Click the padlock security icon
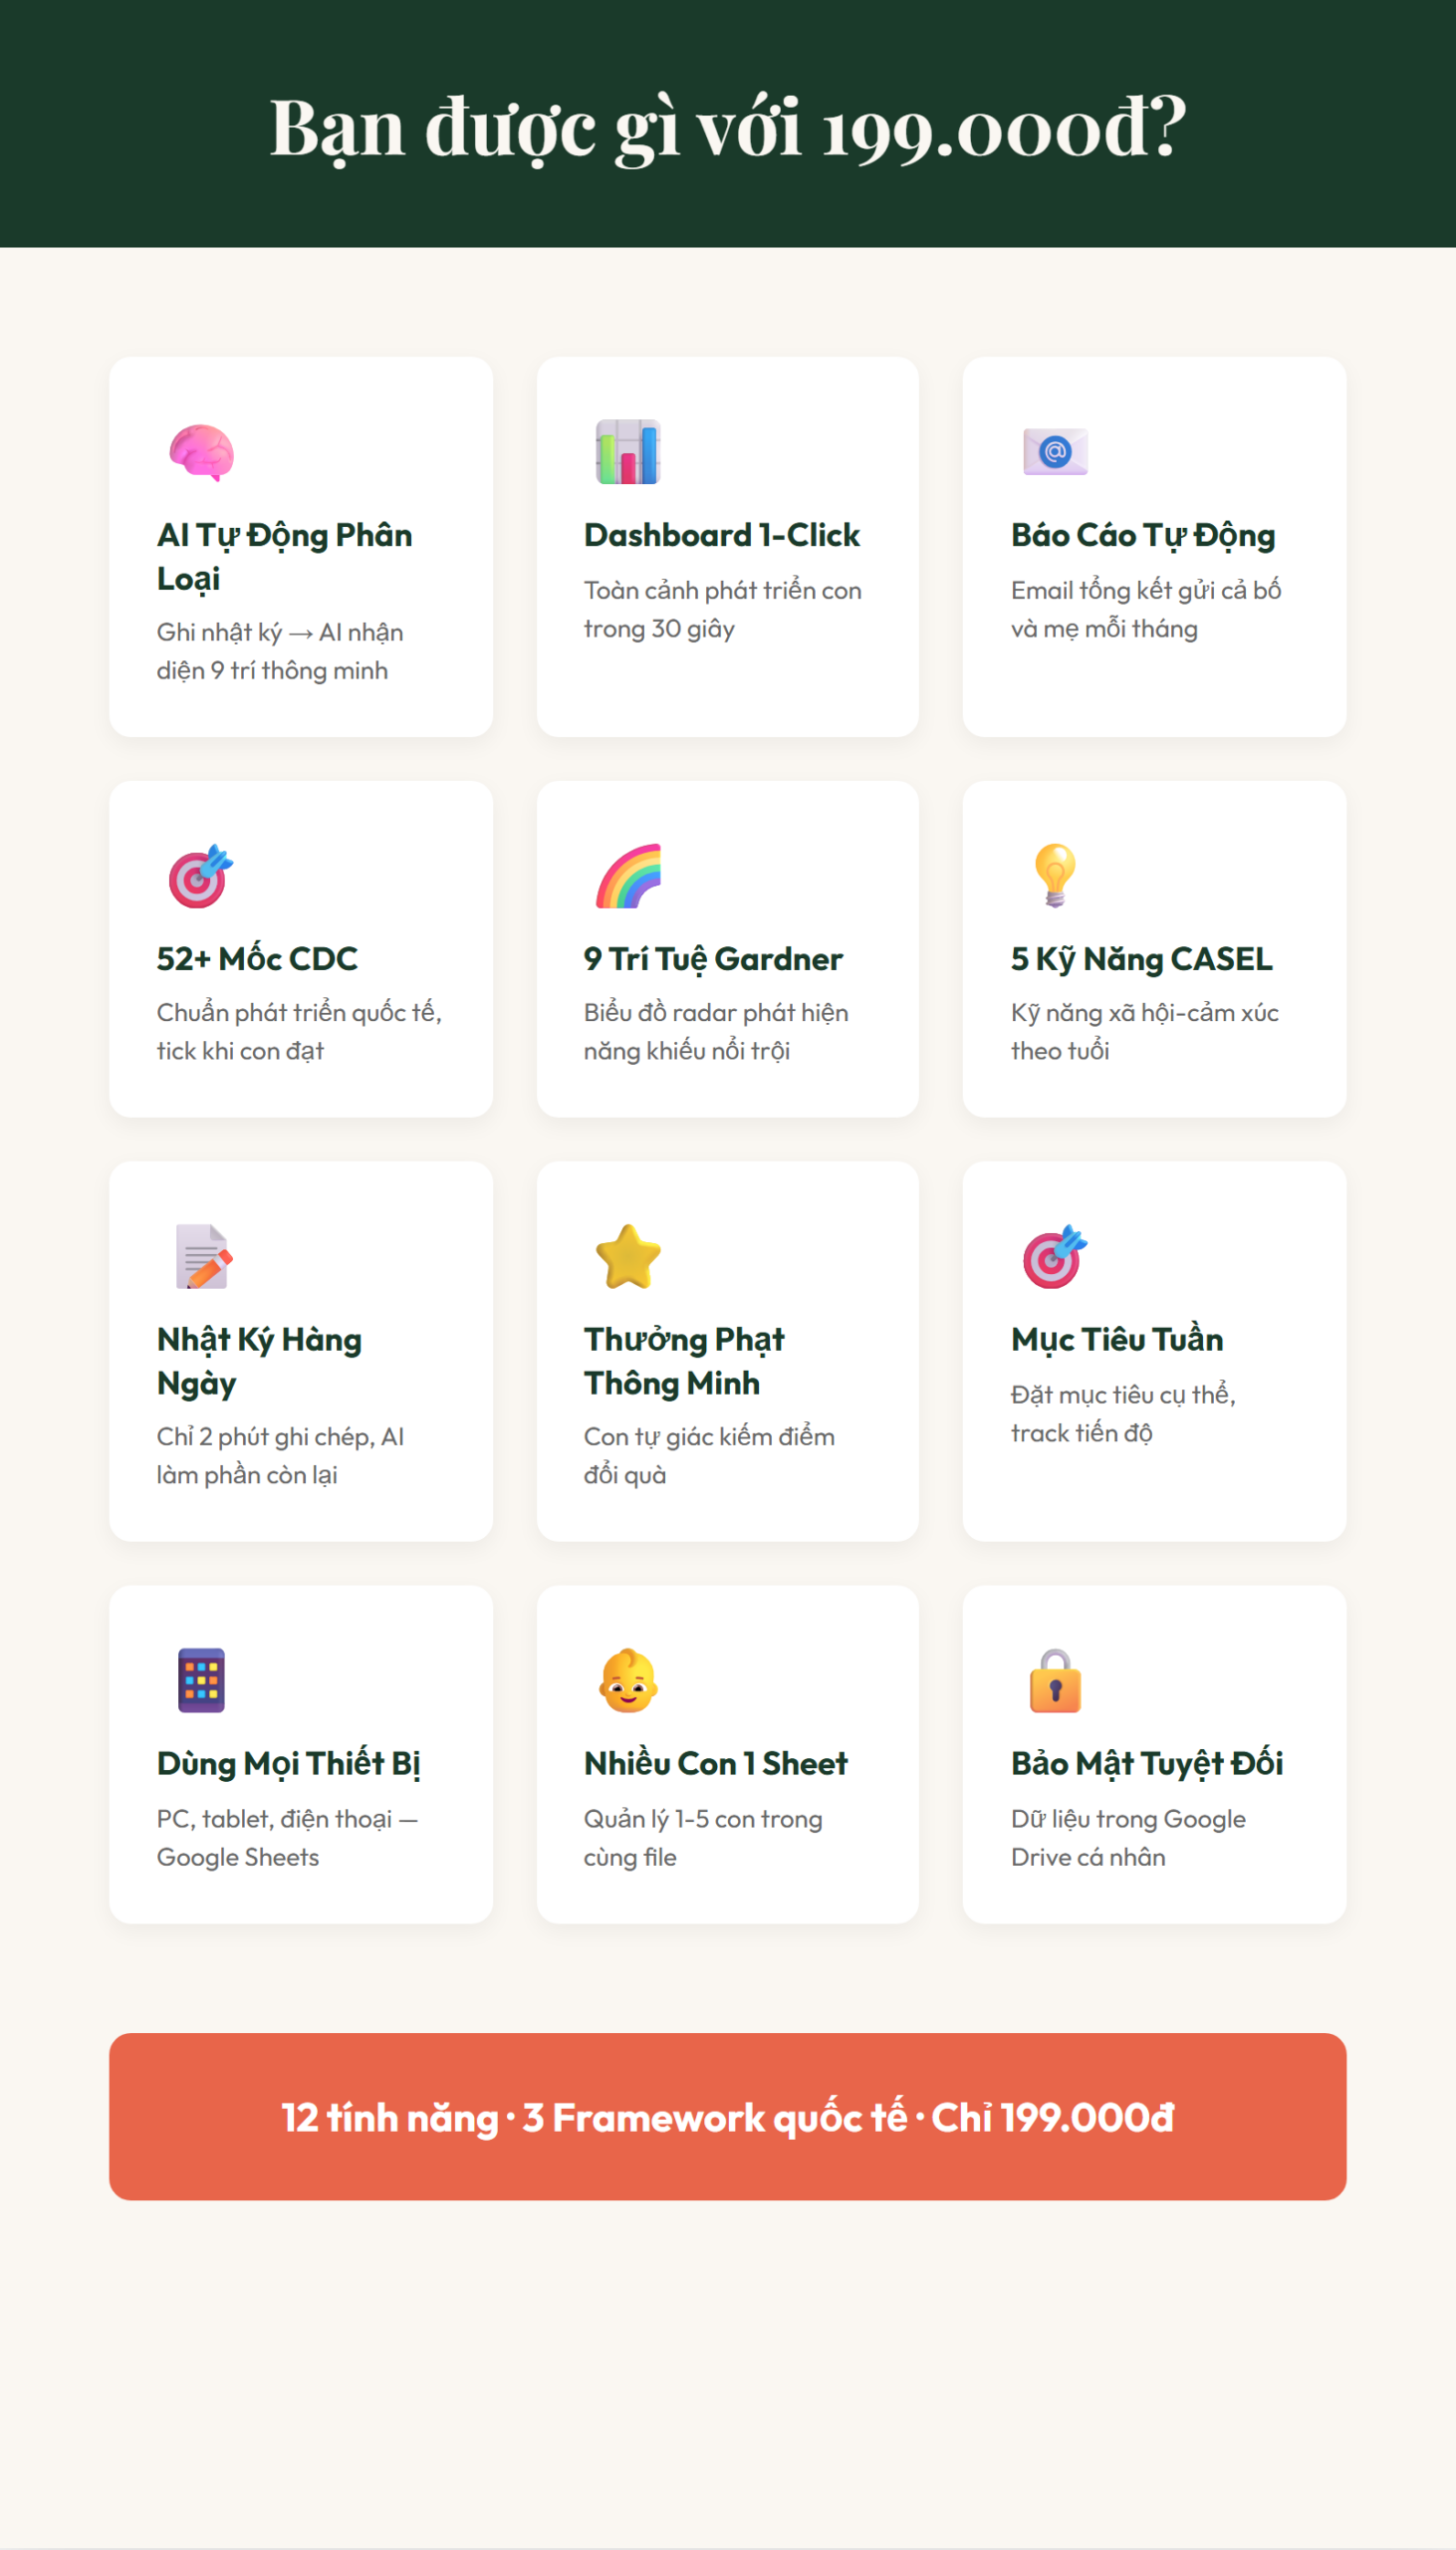Image resolution: width=1456 pixels, height=2550 pixels. pyautogui.click(x=1055, y=1680)
